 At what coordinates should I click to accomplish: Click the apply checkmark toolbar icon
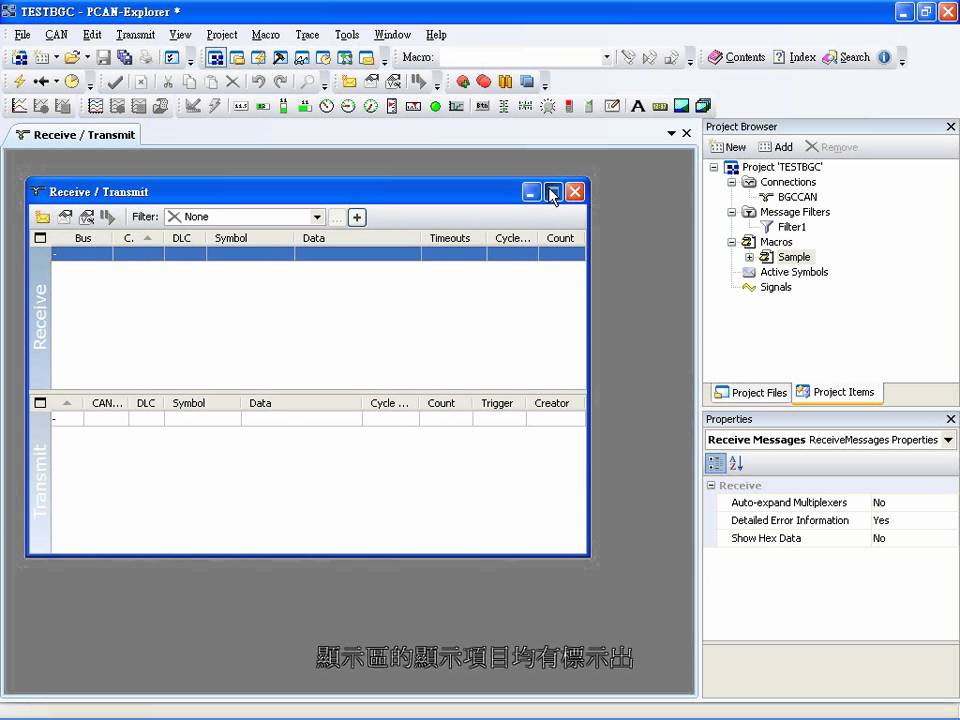tap(115, 81)
